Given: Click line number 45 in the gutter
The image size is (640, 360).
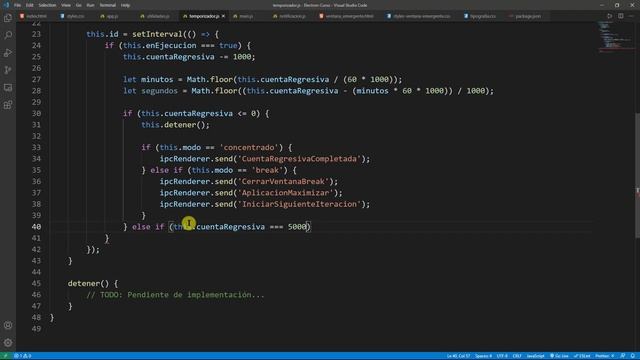Looking at the screenshot, I should pos(36,283).
